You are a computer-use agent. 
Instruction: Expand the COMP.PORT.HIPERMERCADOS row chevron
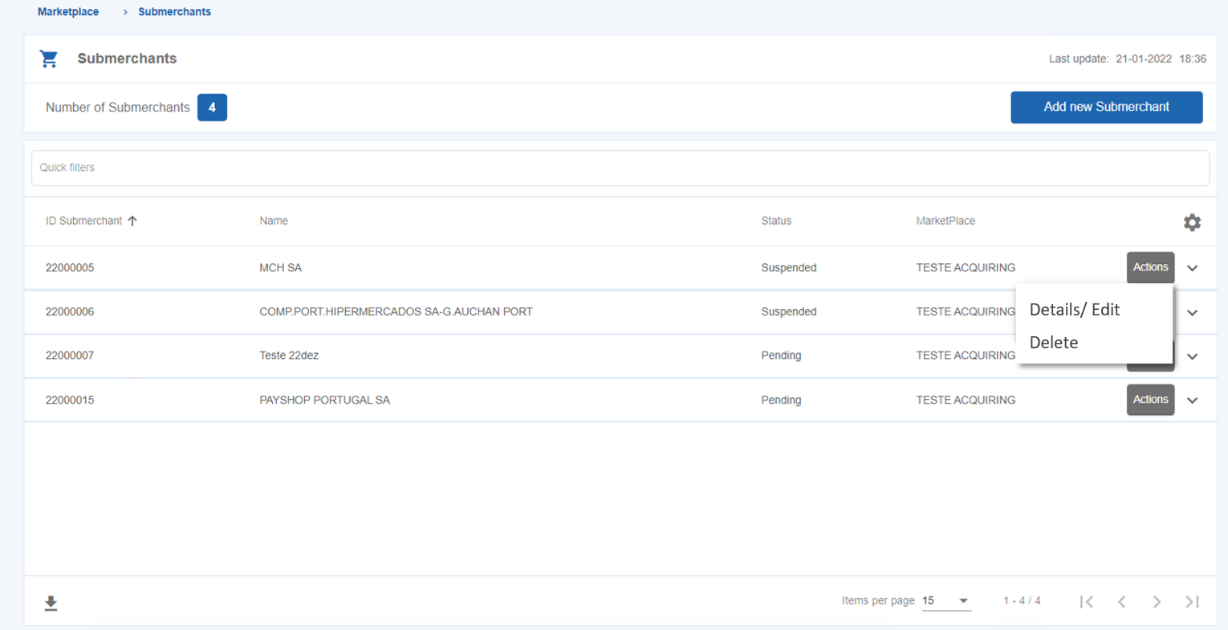1192,312
